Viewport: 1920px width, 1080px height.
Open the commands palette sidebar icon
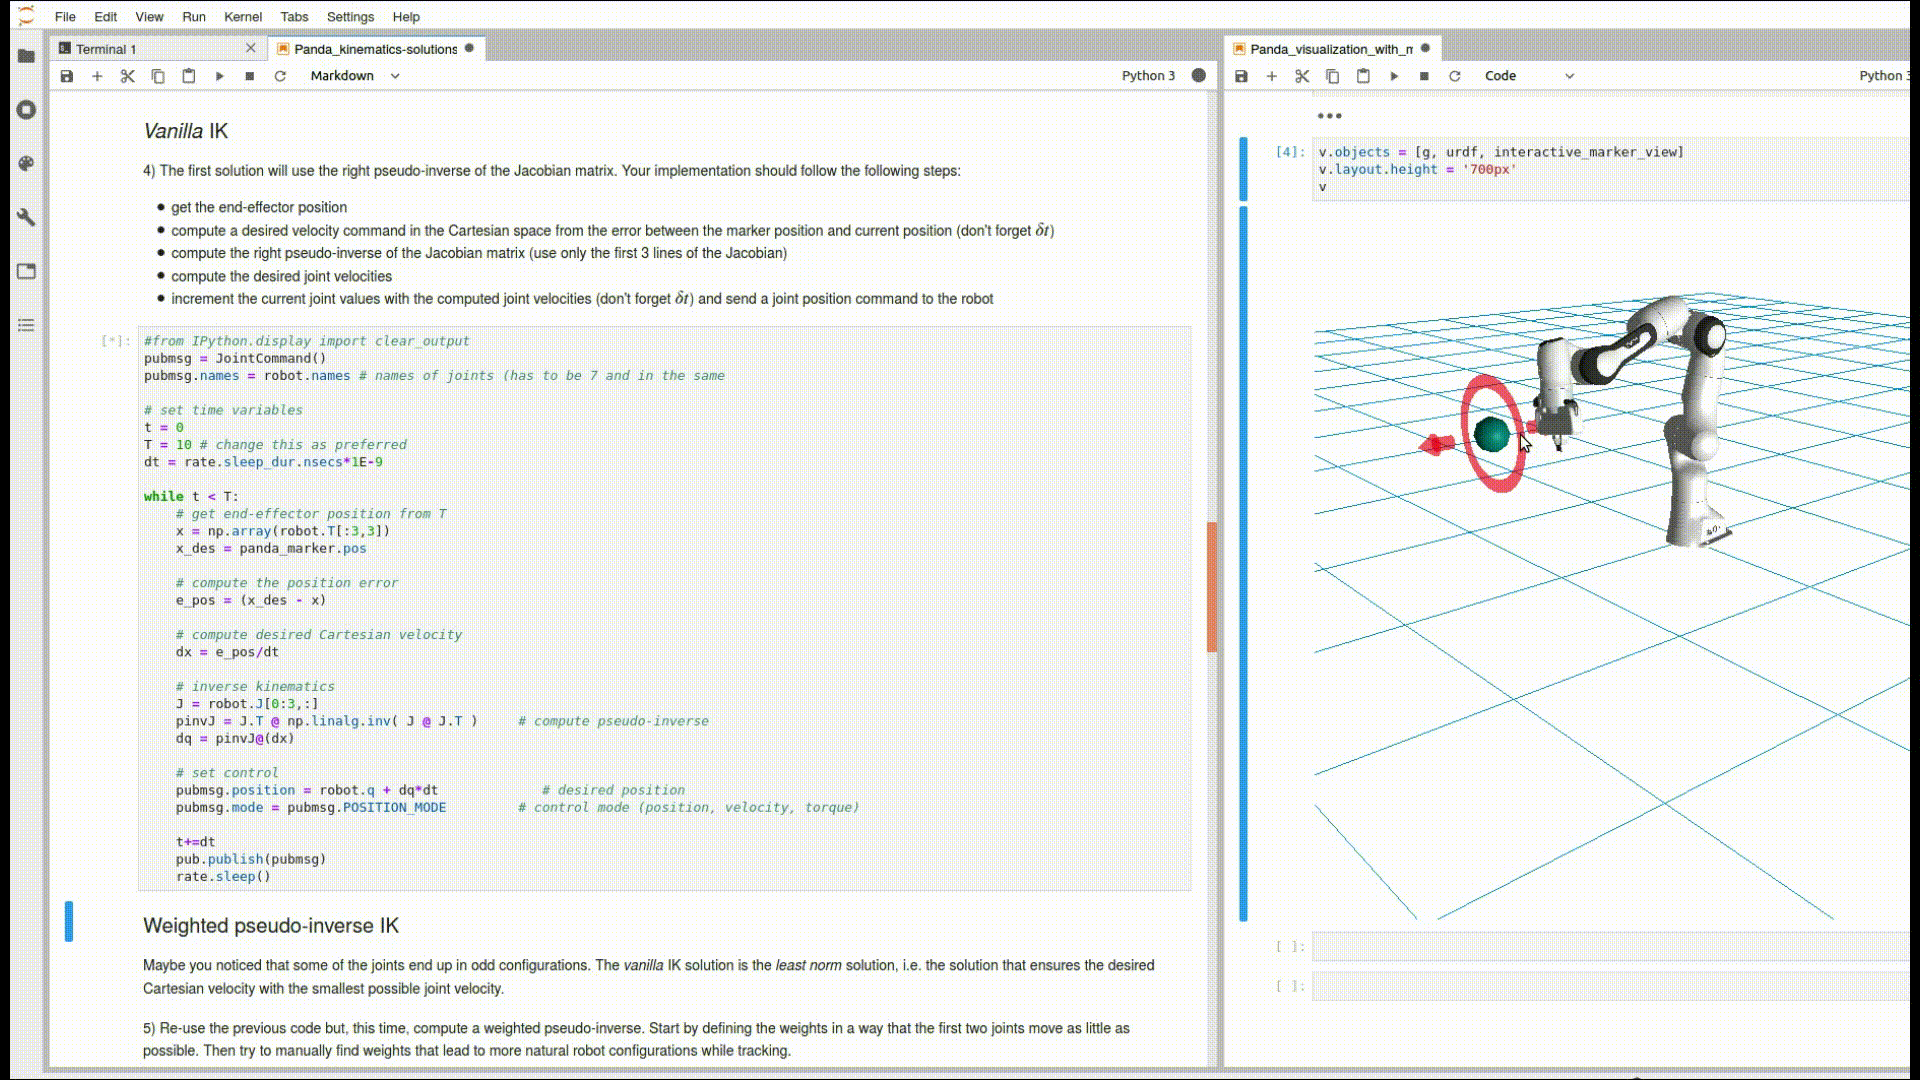point(26,163)
